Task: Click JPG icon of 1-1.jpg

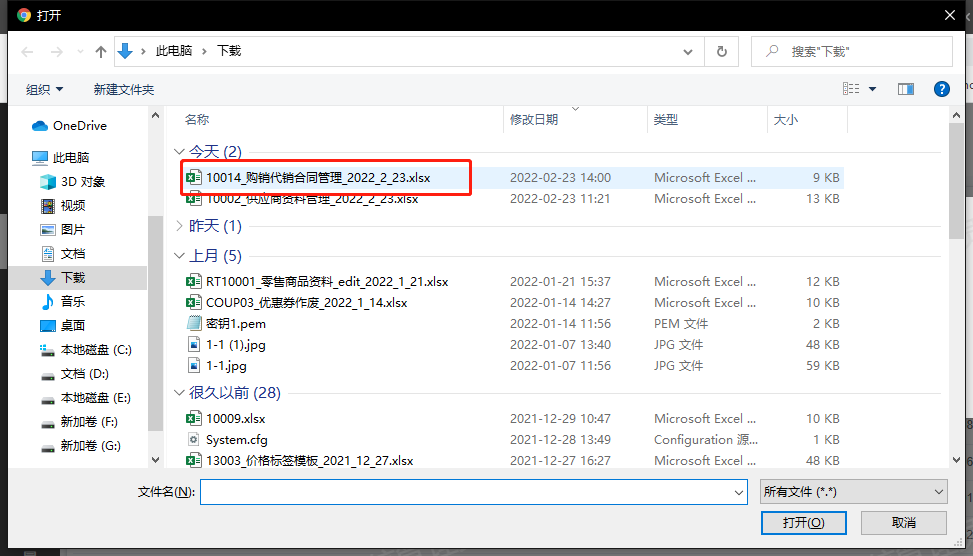Action: 194,366
